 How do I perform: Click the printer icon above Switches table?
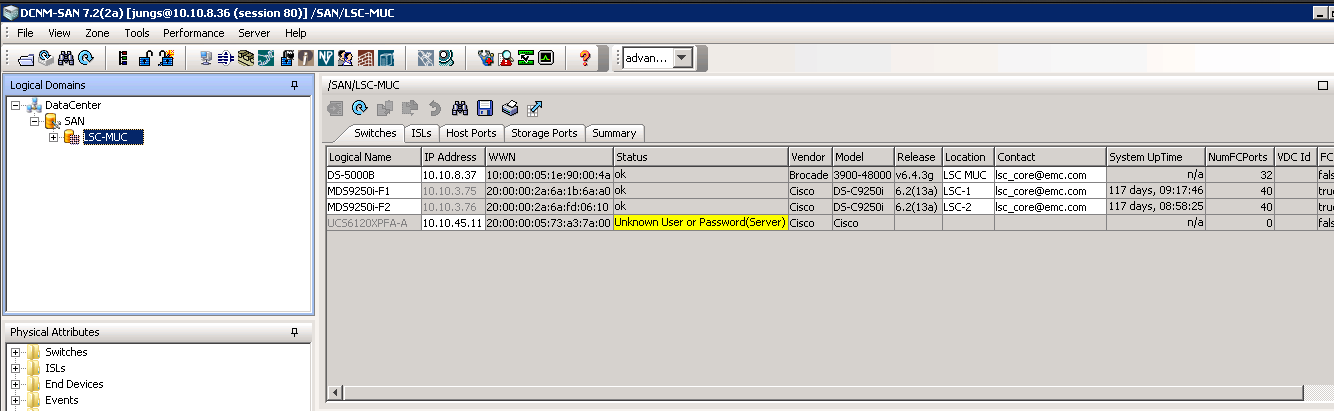(x=510, y=108)
